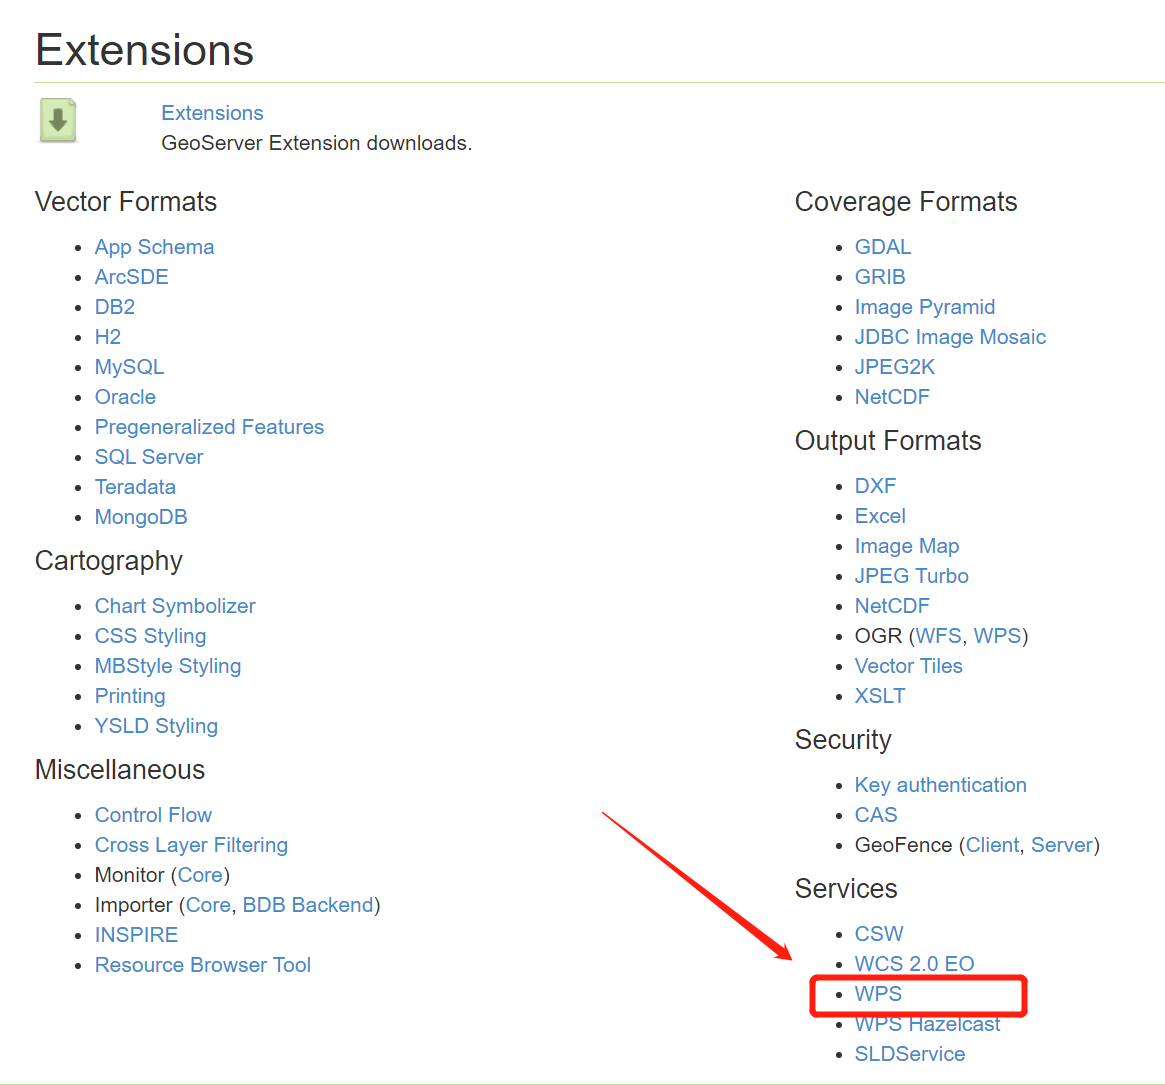Click the BDB Backend importer link
This screenshot has width=1165, height=1085.
308,905
